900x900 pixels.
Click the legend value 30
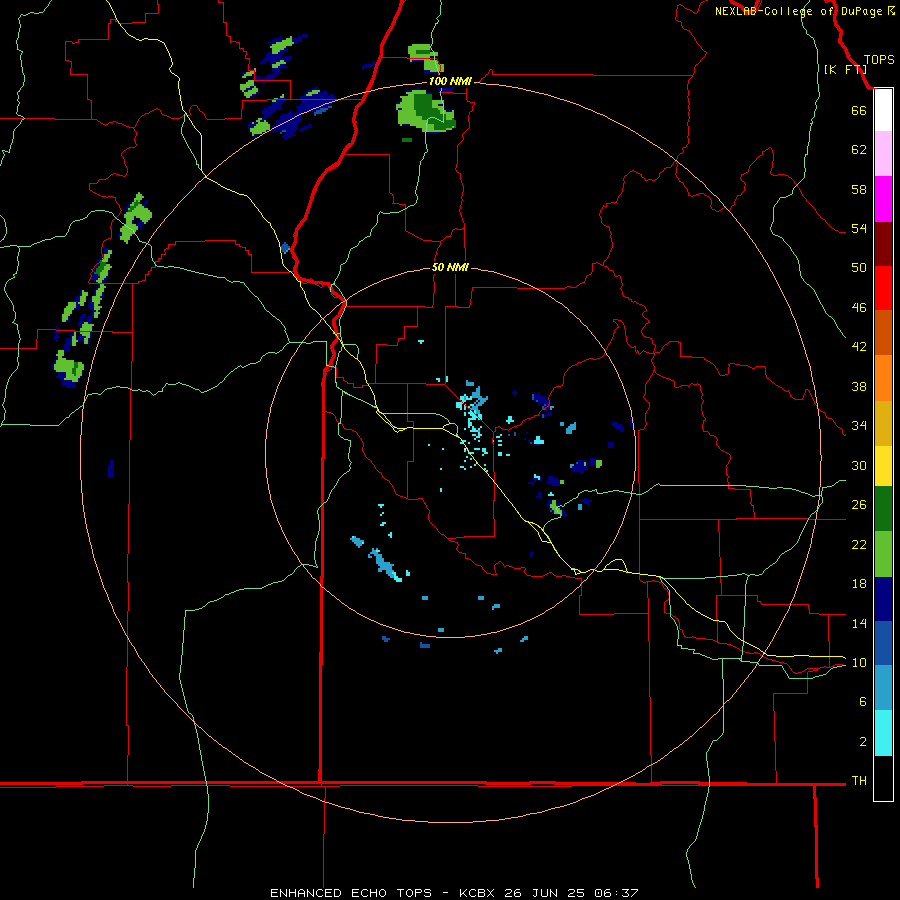click(x=859, y=465)
